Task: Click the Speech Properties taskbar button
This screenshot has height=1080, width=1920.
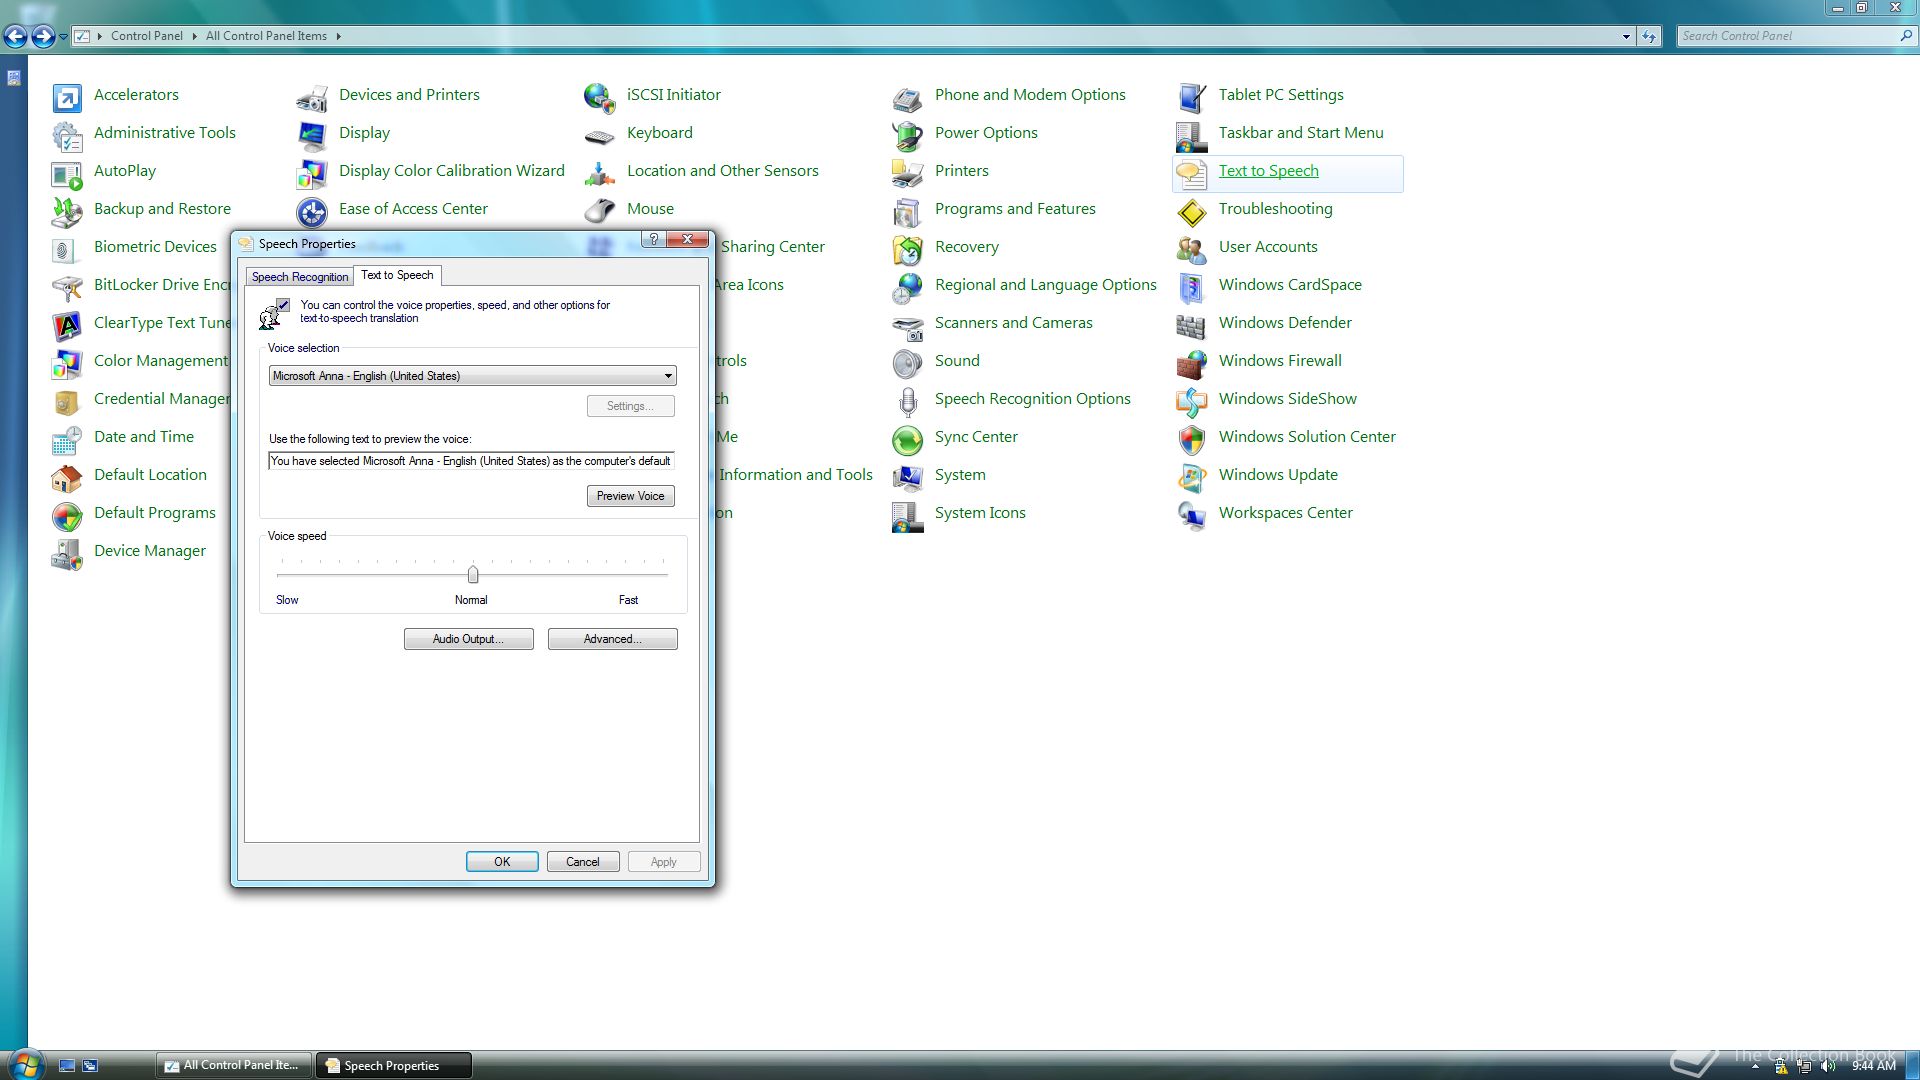Action: pyautogui.click(x=394, y=1066)
